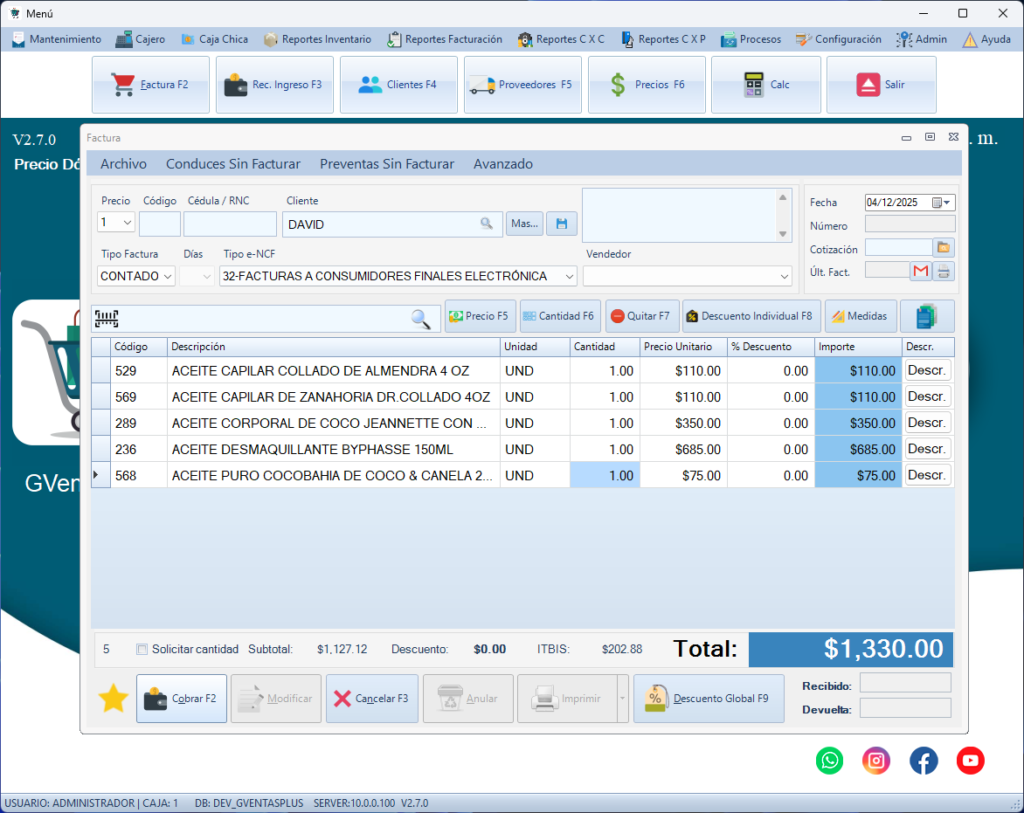Screen dimensions: 1024x813
Task: Click the Cobrar F2 button
Action: (181, 699)
